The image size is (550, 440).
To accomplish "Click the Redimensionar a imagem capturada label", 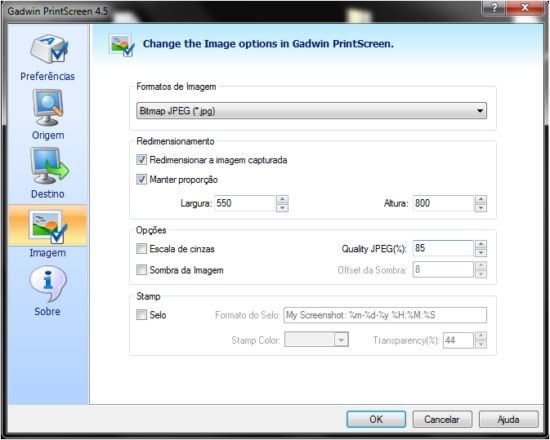I will [x=218, y=160].
